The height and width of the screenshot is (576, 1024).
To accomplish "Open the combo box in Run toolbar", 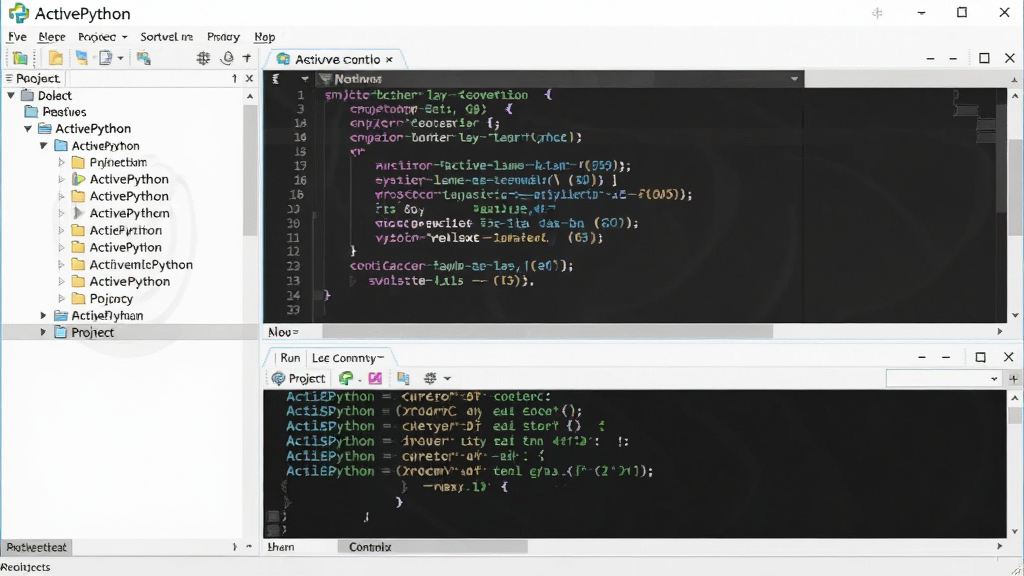I will pyautogui.click(x=944, y=379).
